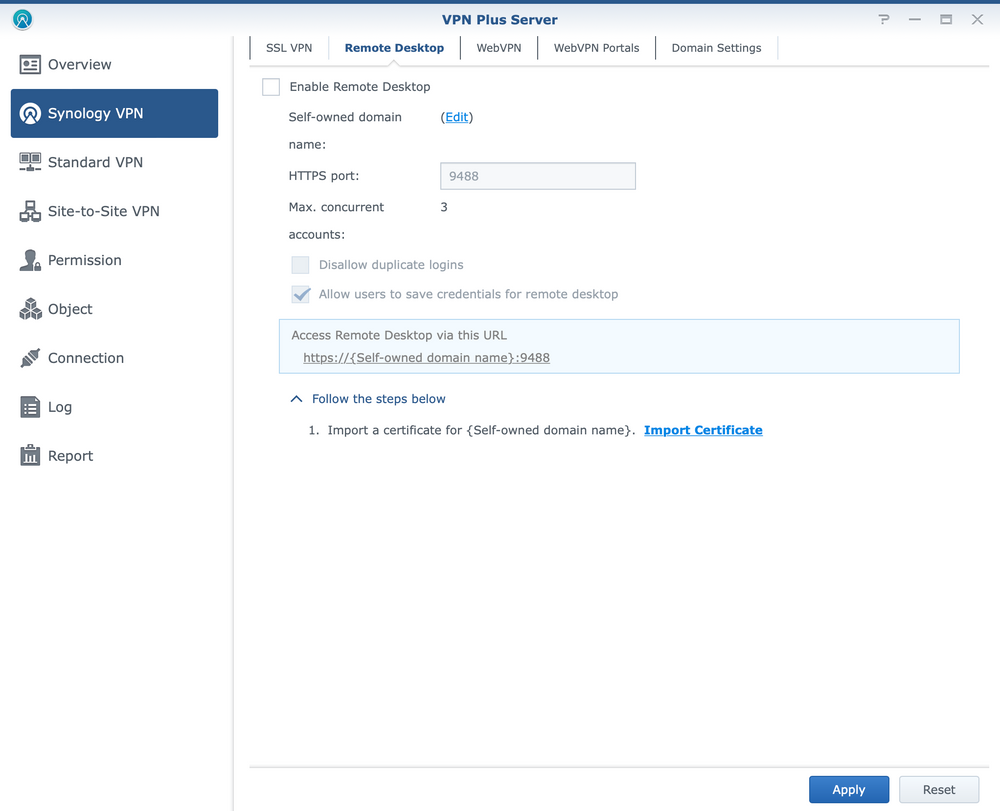
Task: Open the Report section
Action: tap(114, 456)
